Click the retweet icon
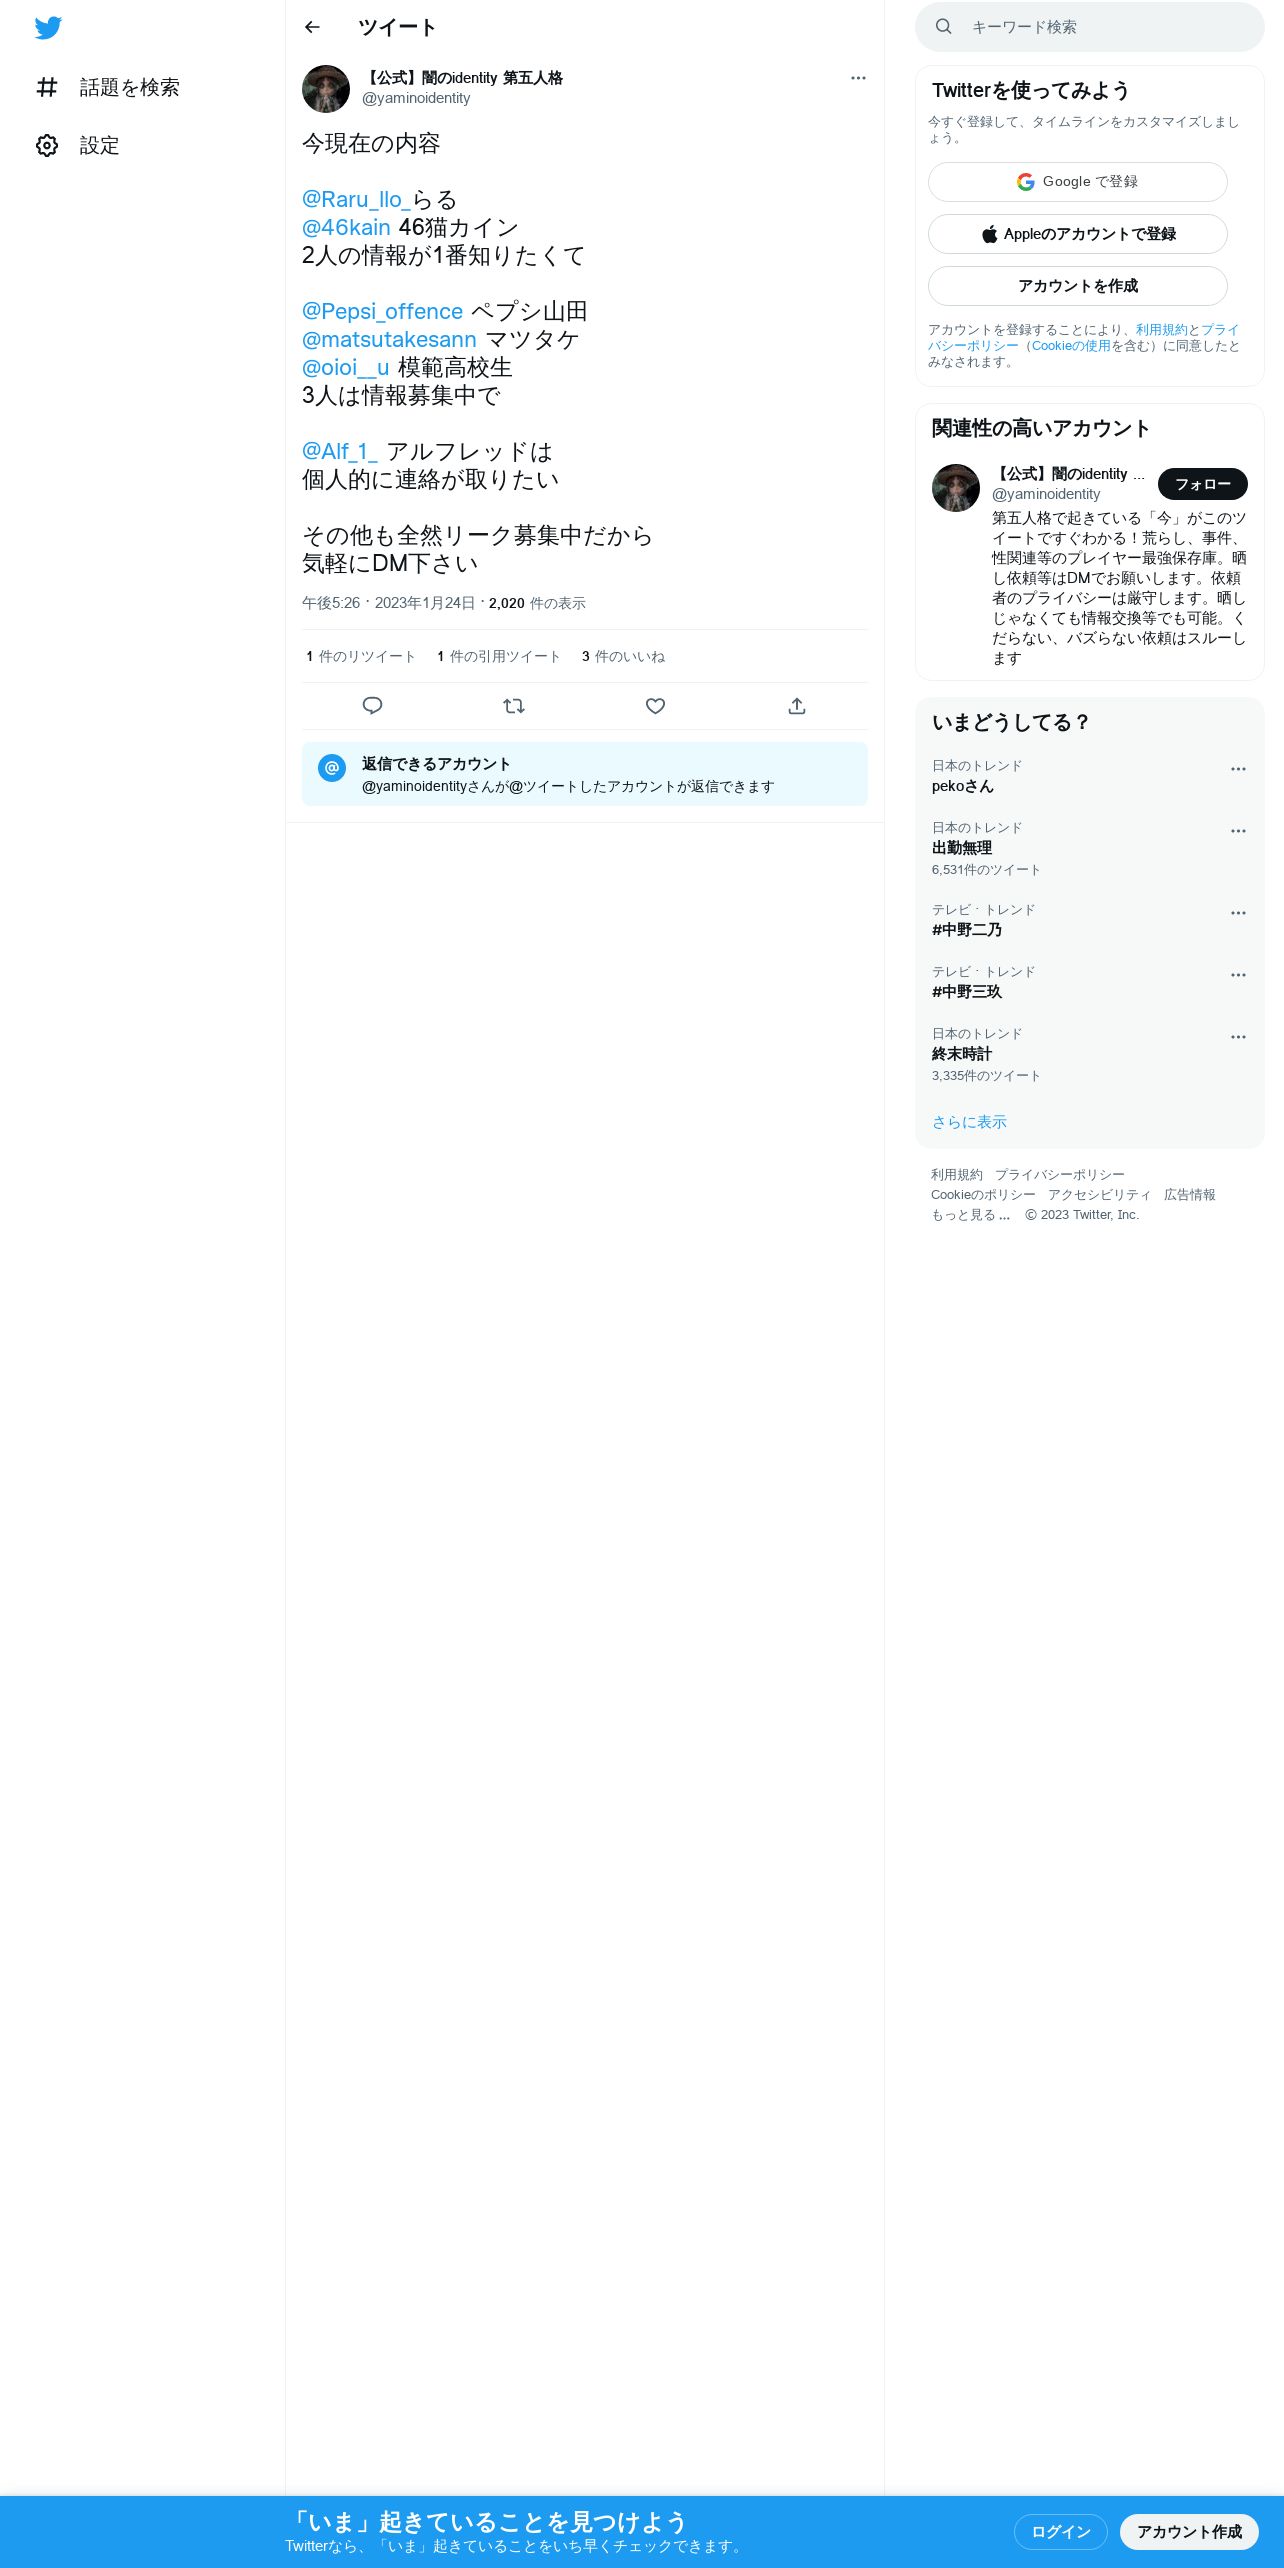The height and width of the screenshot is (2568, 1284). [x=514, y=706]
